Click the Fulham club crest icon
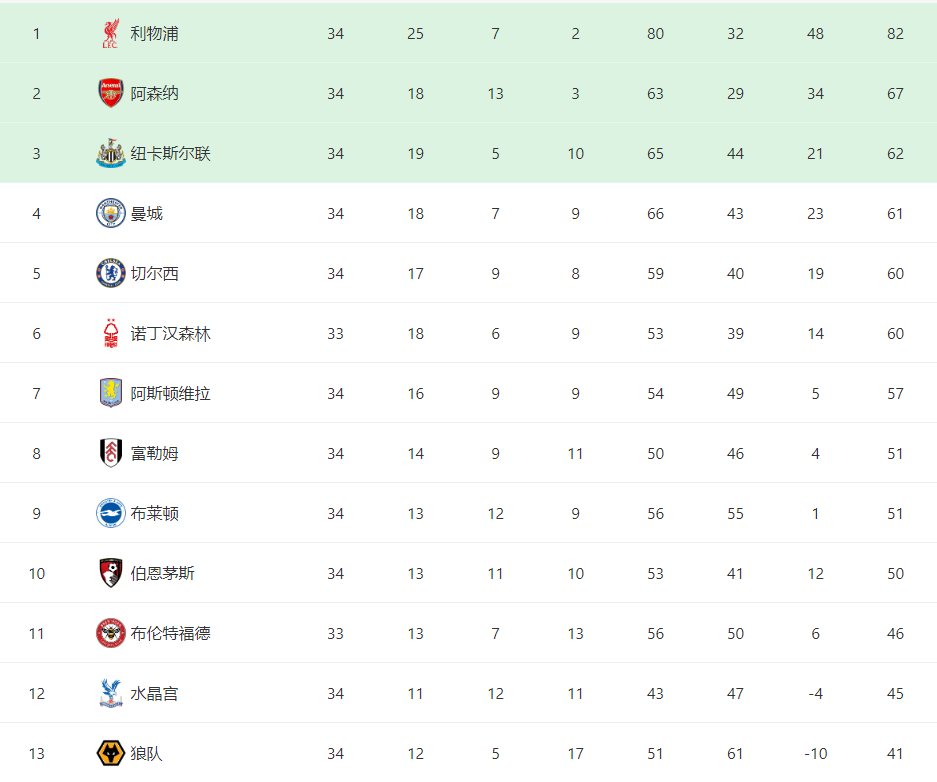937x782 pixels. click(x=111, y=453)
